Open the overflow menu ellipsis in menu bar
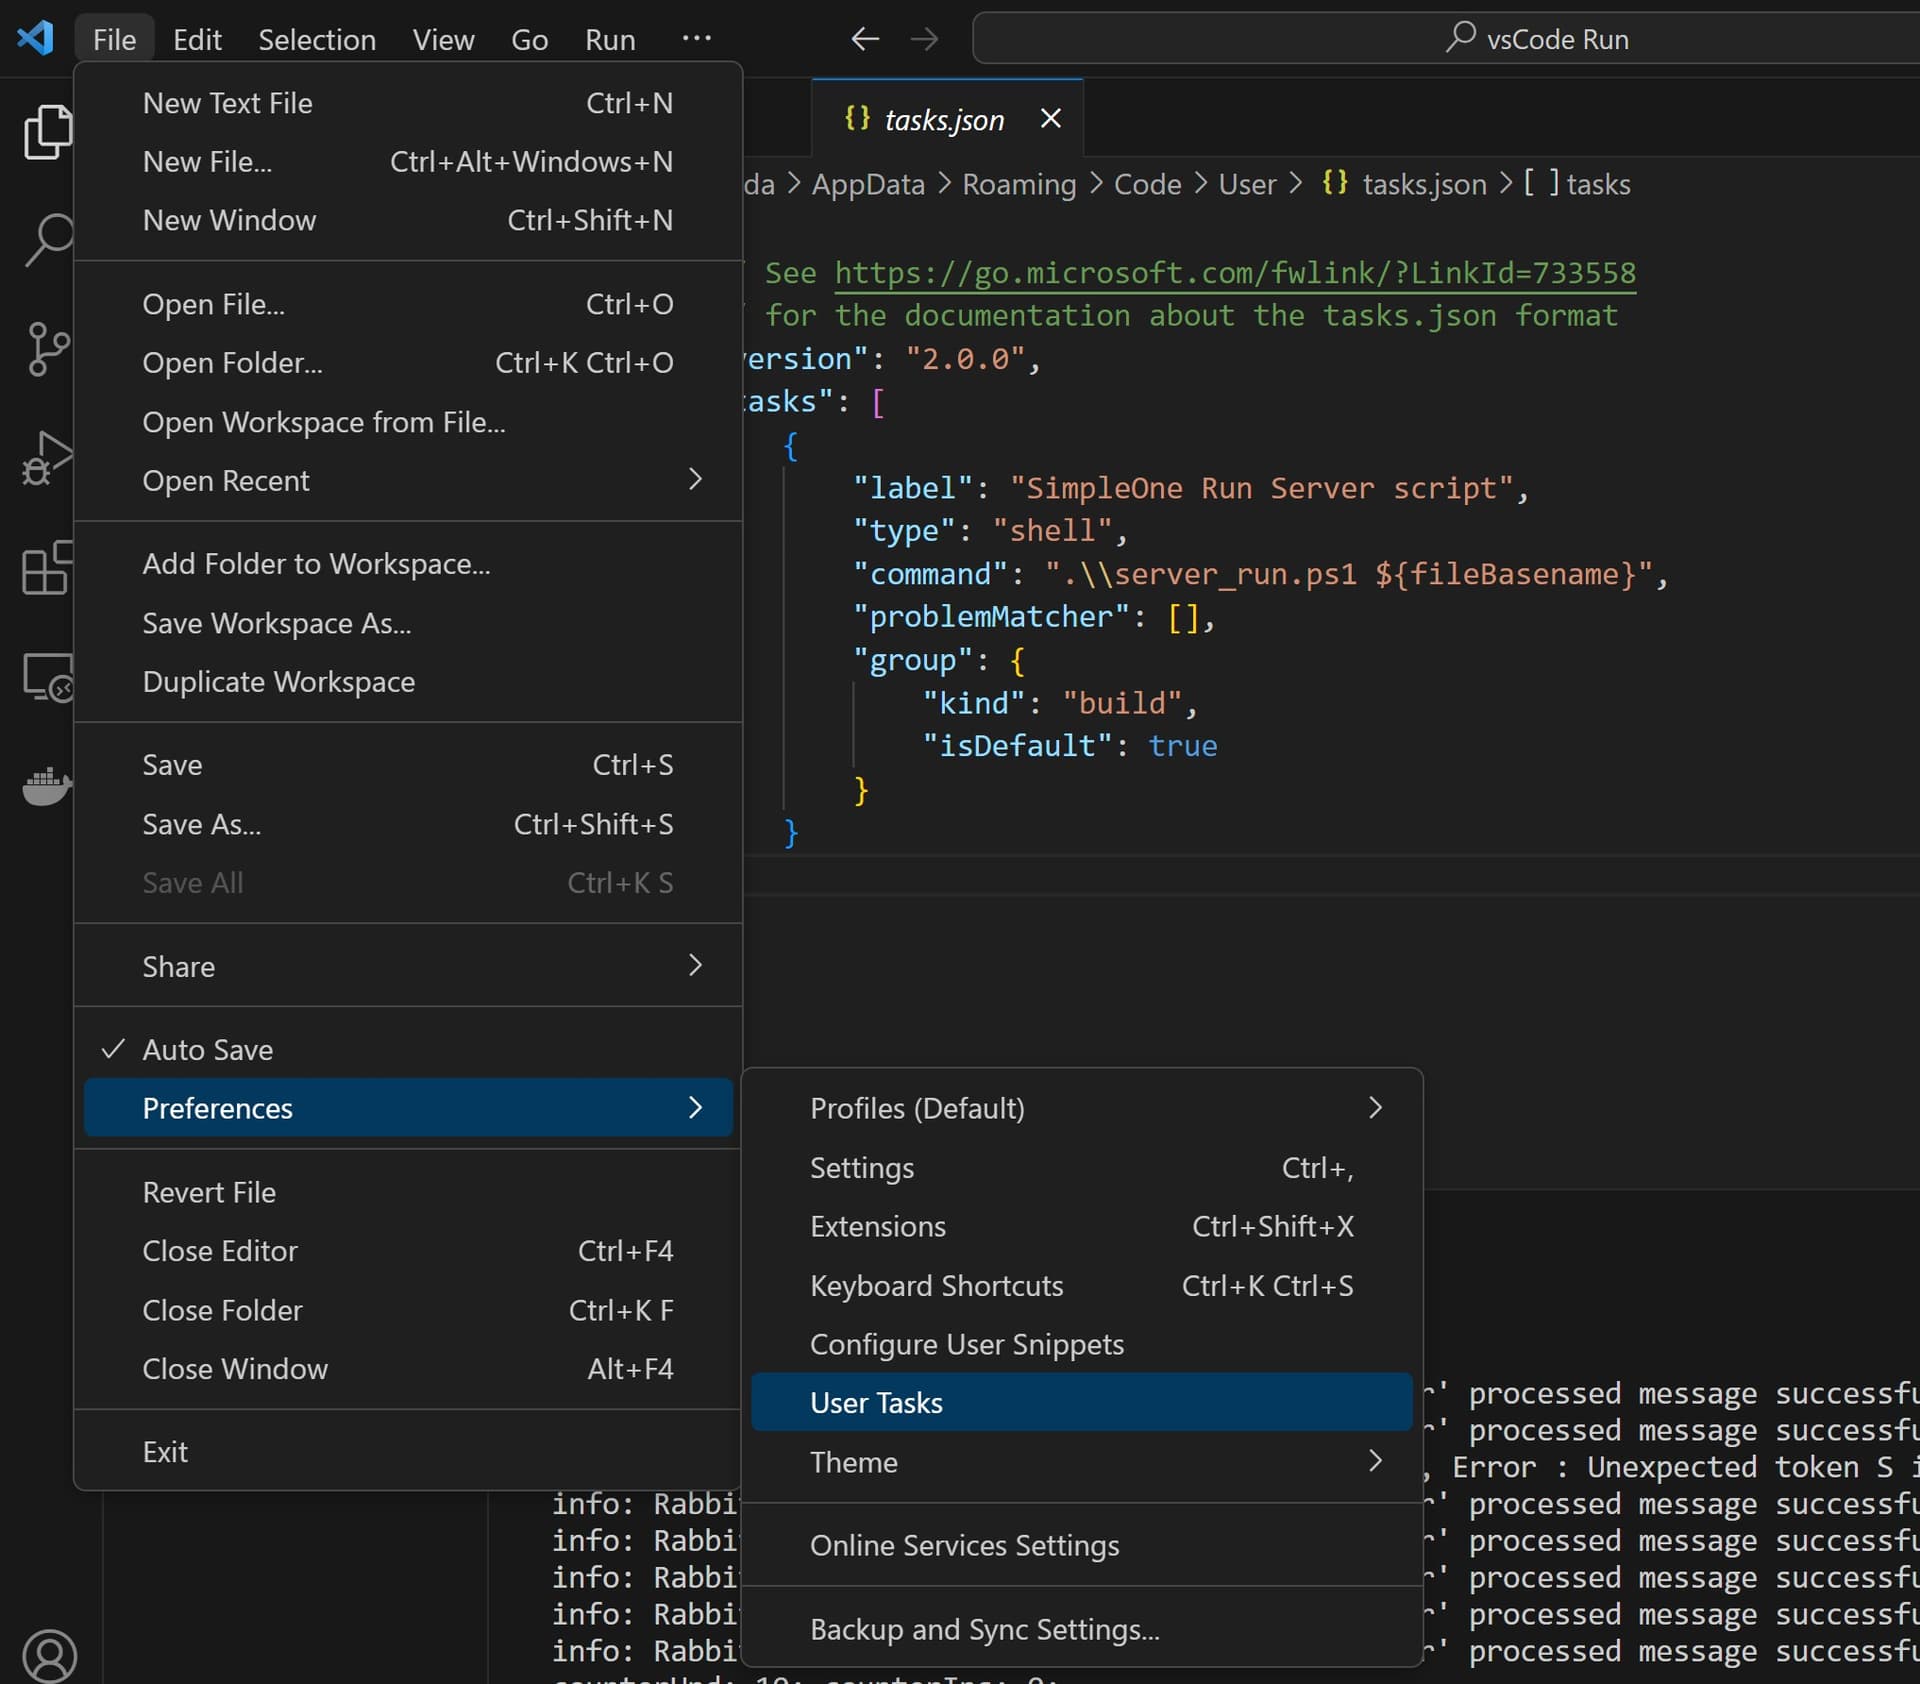The image size is (1920, 1684). point(696,39)
